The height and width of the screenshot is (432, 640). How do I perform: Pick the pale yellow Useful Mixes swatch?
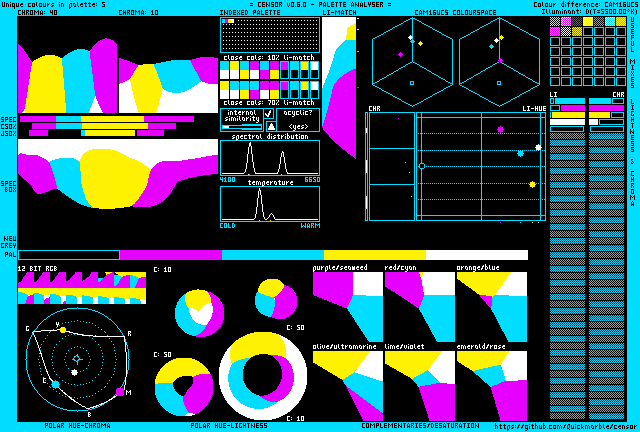tap(588, 21)
